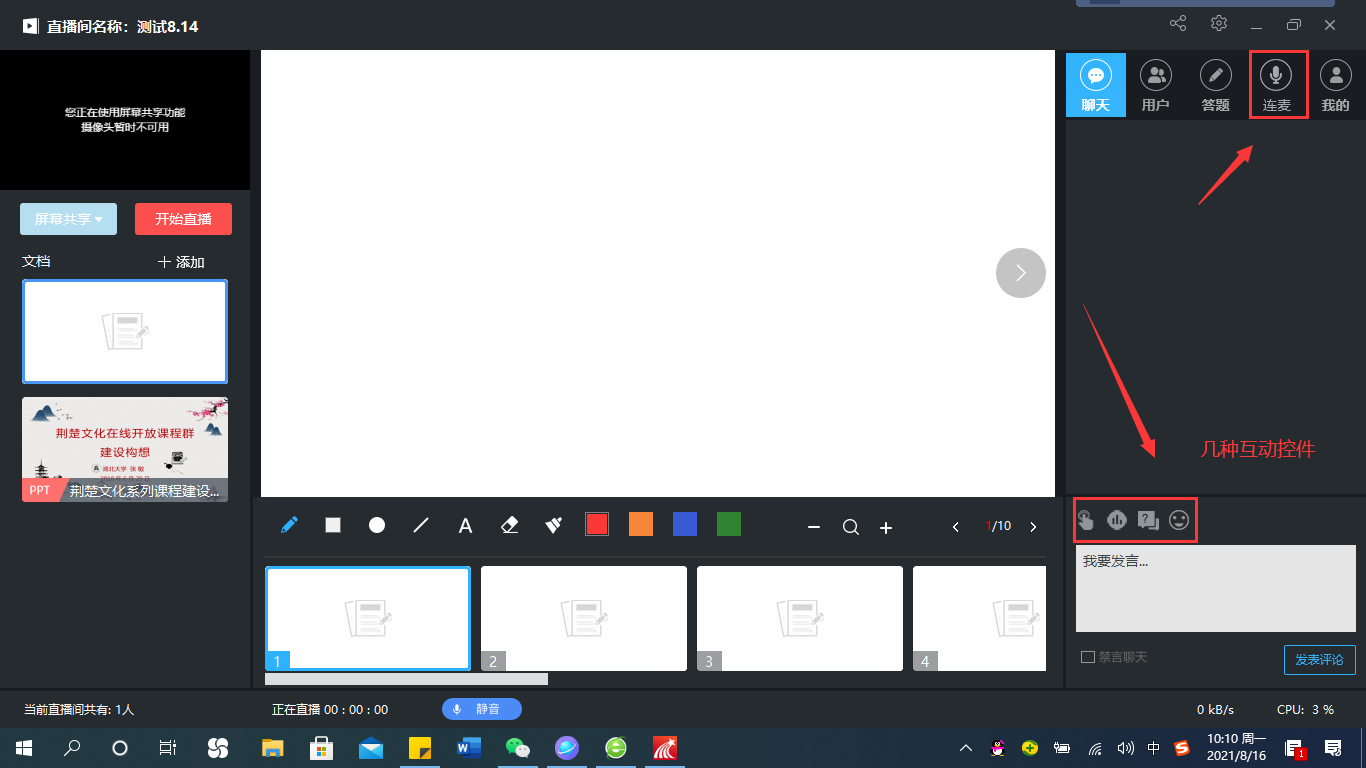Click the 当前直播间共有: 1人 status text
1366x768 pixels.
[x=79, y=710]
